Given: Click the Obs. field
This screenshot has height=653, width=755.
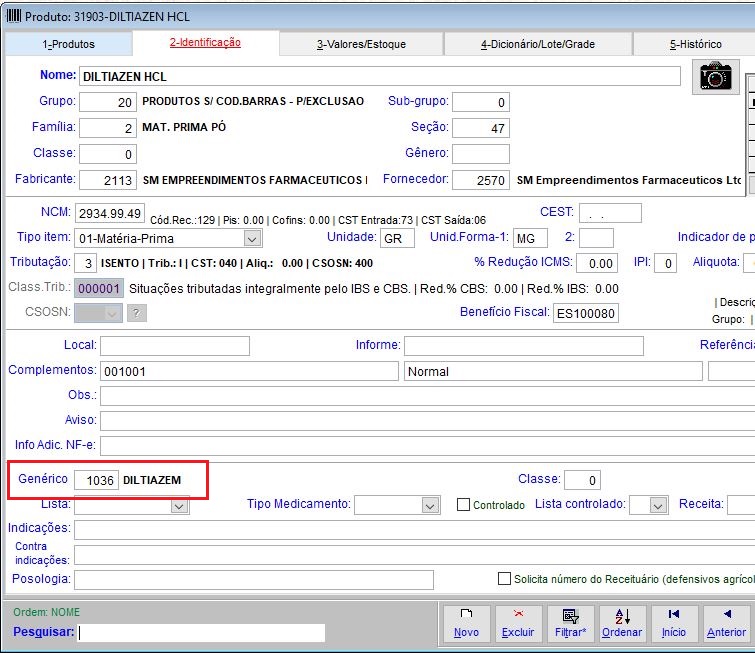Looking at the screenshot, I should tap(428, 396).
